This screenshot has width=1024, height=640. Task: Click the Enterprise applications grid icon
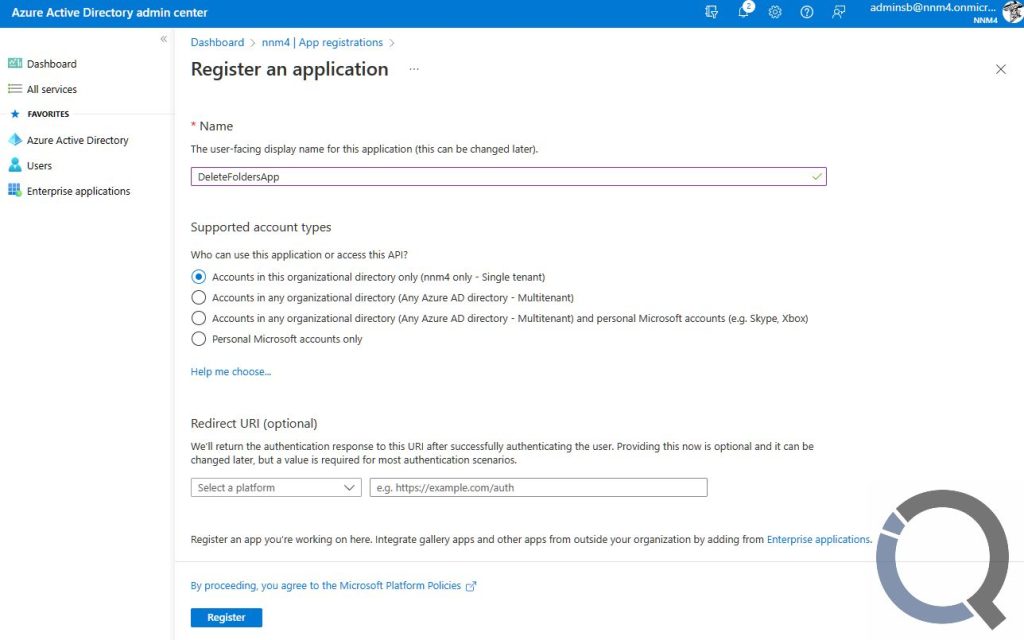pos(15,190)
